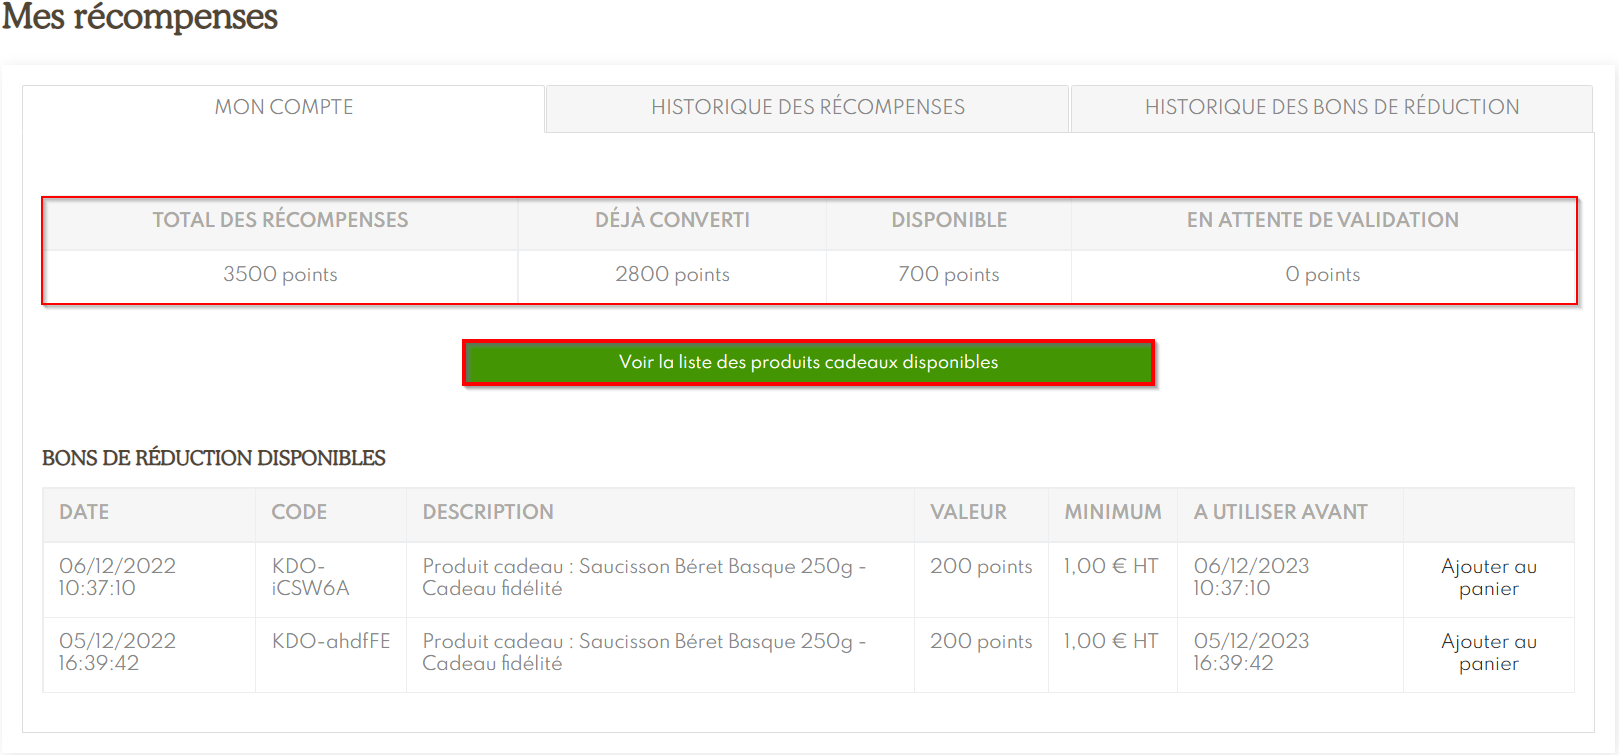Open the HISTORIQUE DES BONS DE RÉDUCTION tab
1619x755 pixels.
1331,107
